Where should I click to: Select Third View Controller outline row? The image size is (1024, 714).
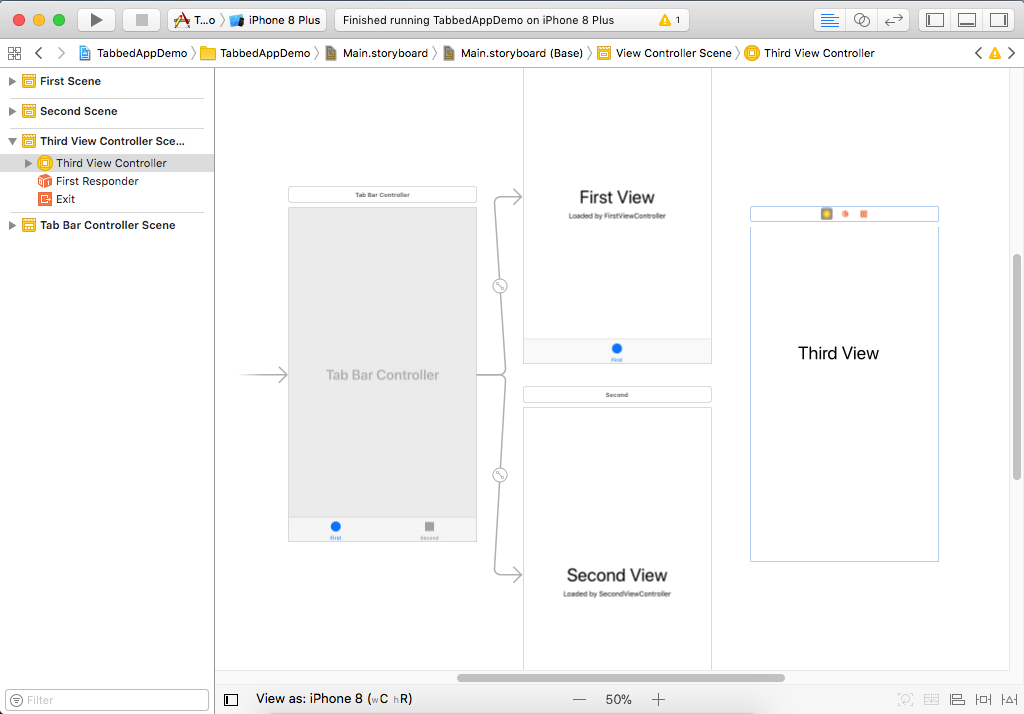[x=106, y=163]
